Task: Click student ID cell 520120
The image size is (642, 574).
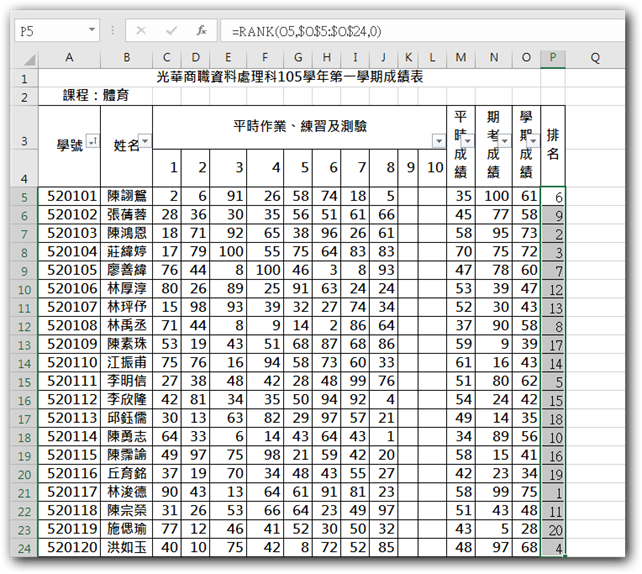Action: pos(69,547)
